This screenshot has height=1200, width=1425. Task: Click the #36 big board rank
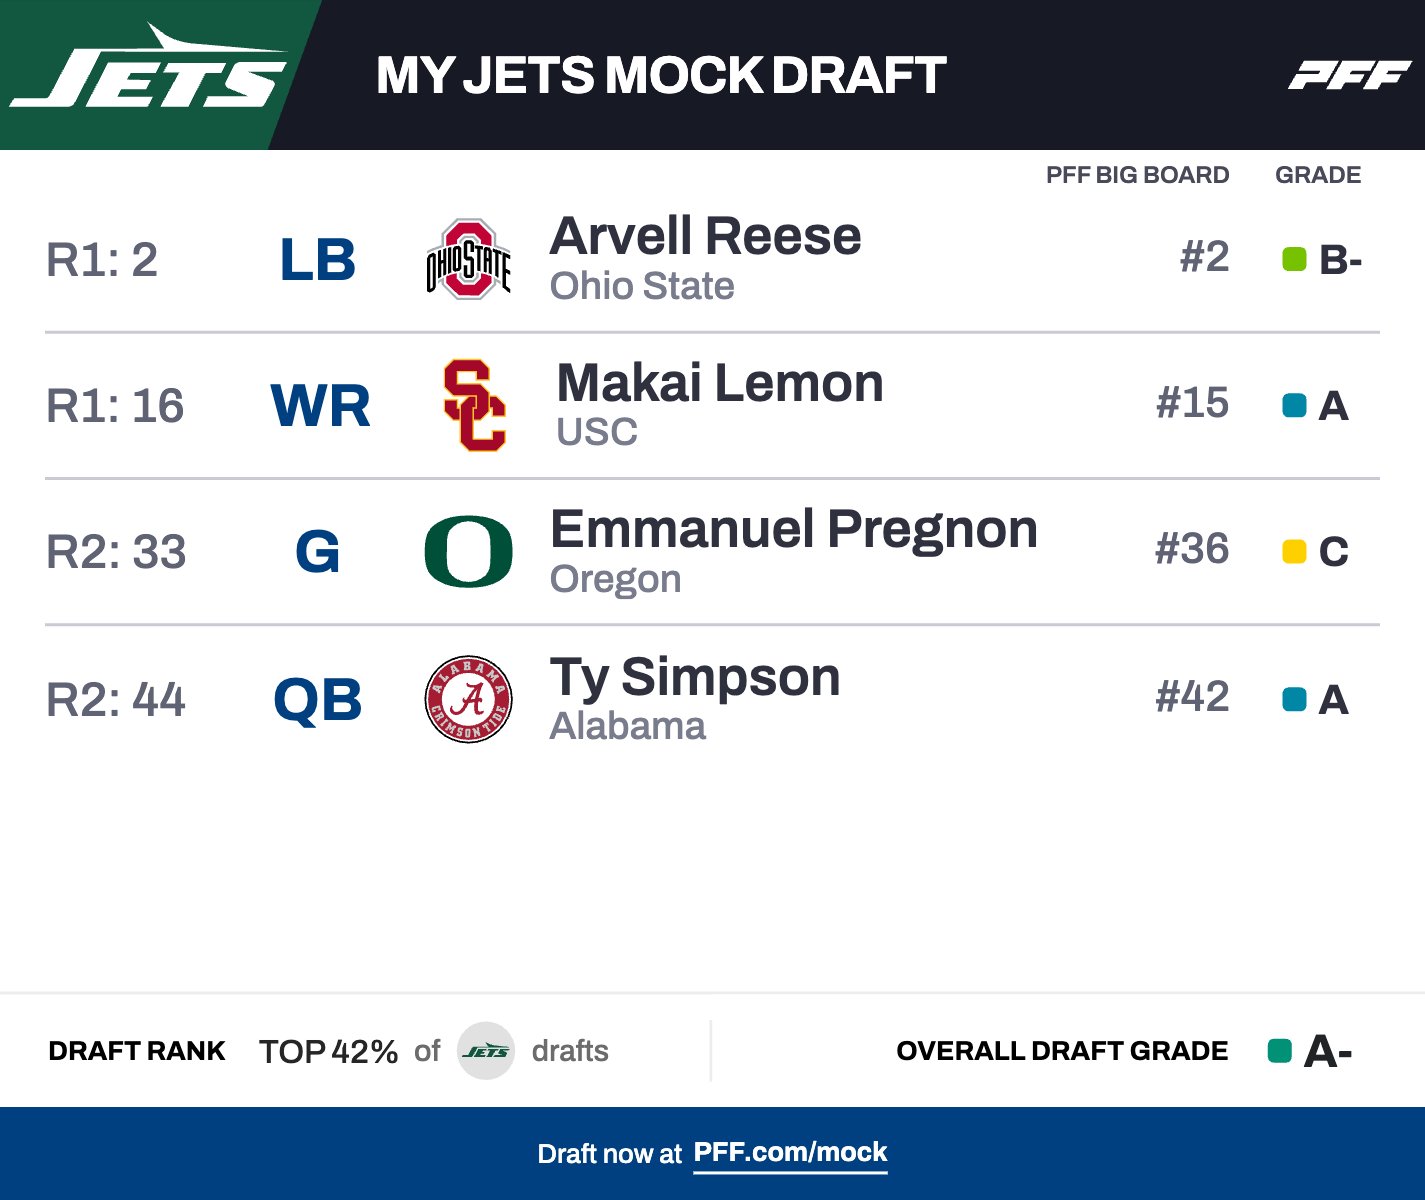pos(1191,549)
